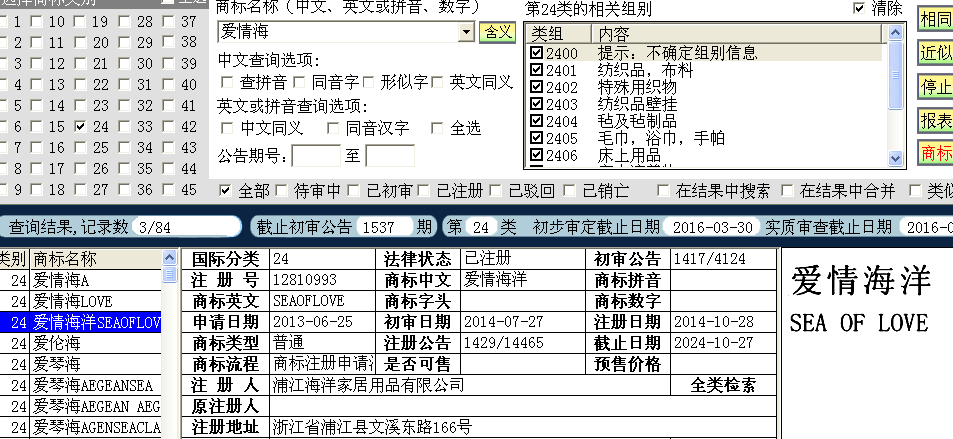The image size is (953, 439).
Task: Check class 35 checkbox
Action: 125,168
